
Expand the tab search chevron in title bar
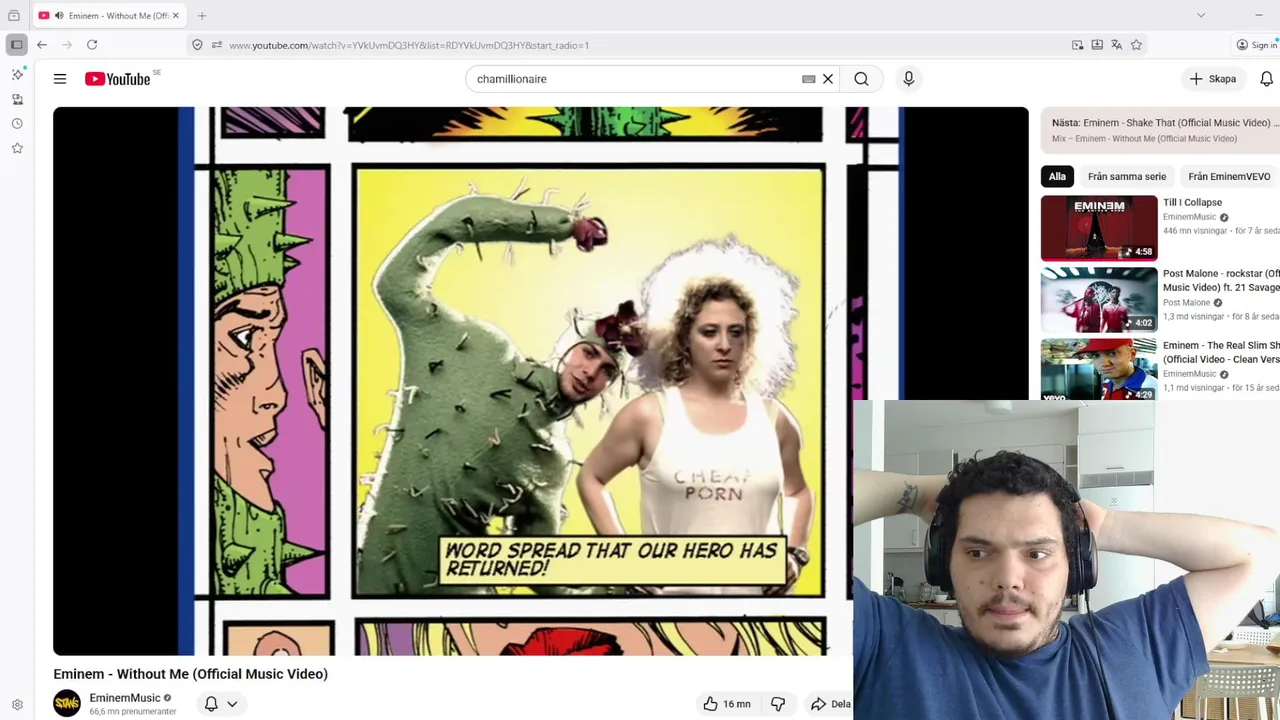tap(1201, 15)
